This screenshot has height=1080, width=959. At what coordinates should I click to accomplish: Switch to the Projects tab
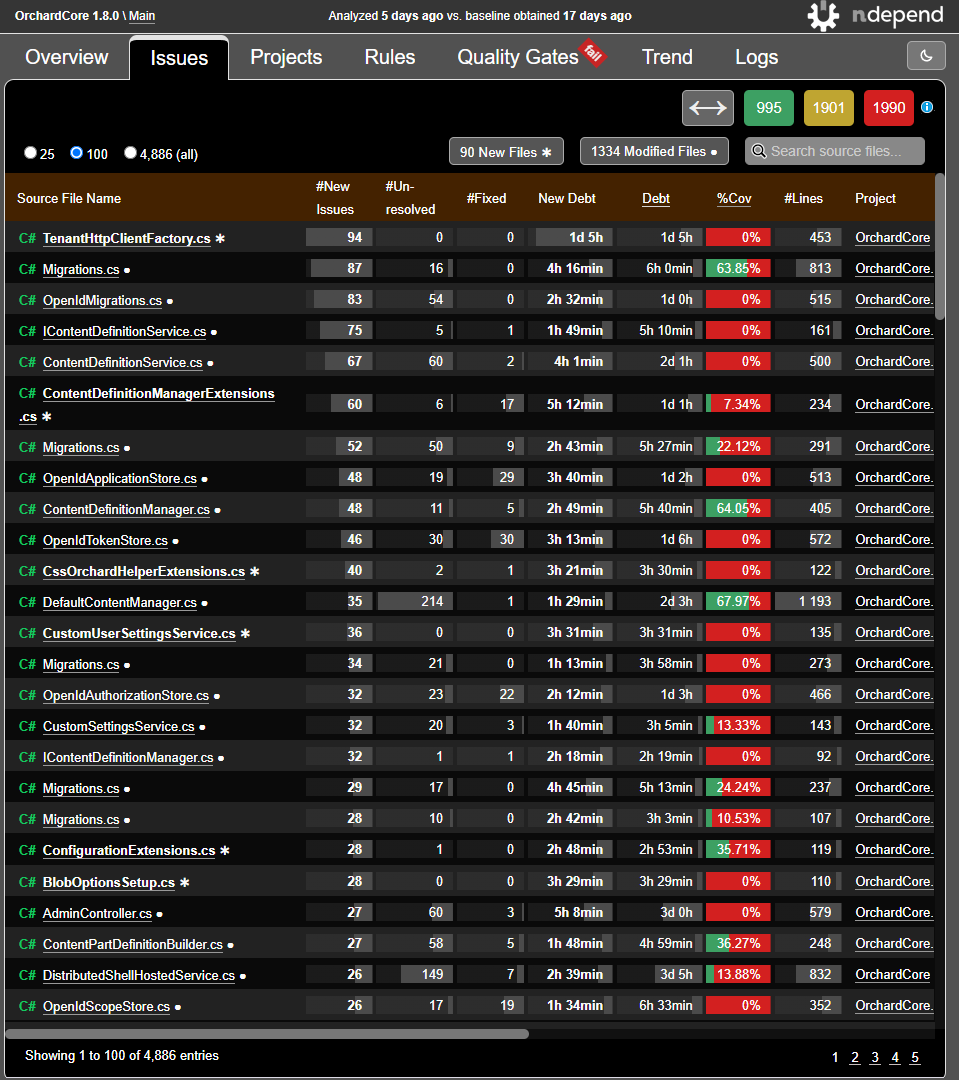pyautogui.click(x=286, y=57)
